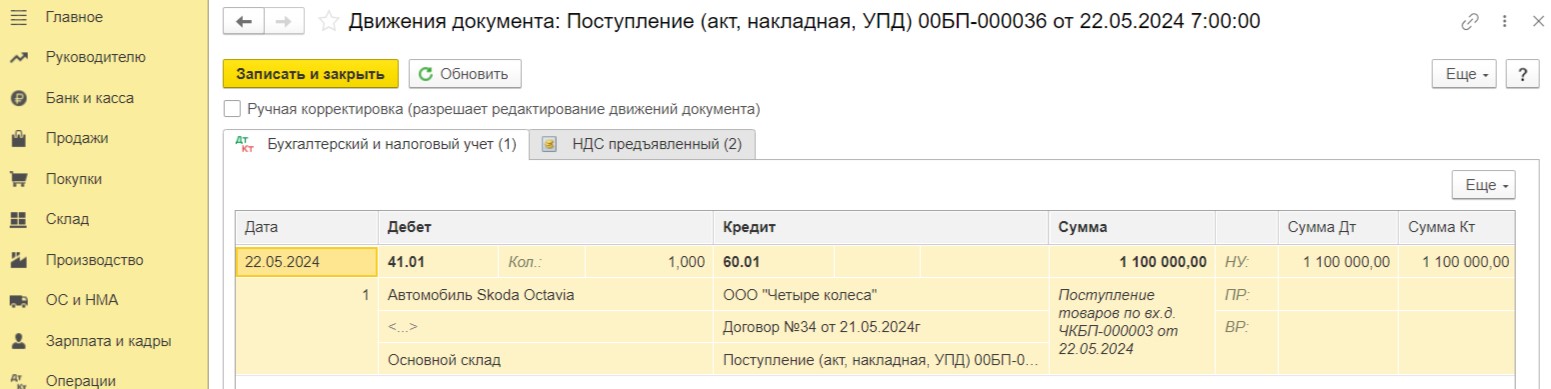
Task: Expand the top Еще dropdown button
Action: pos(1465,74)
